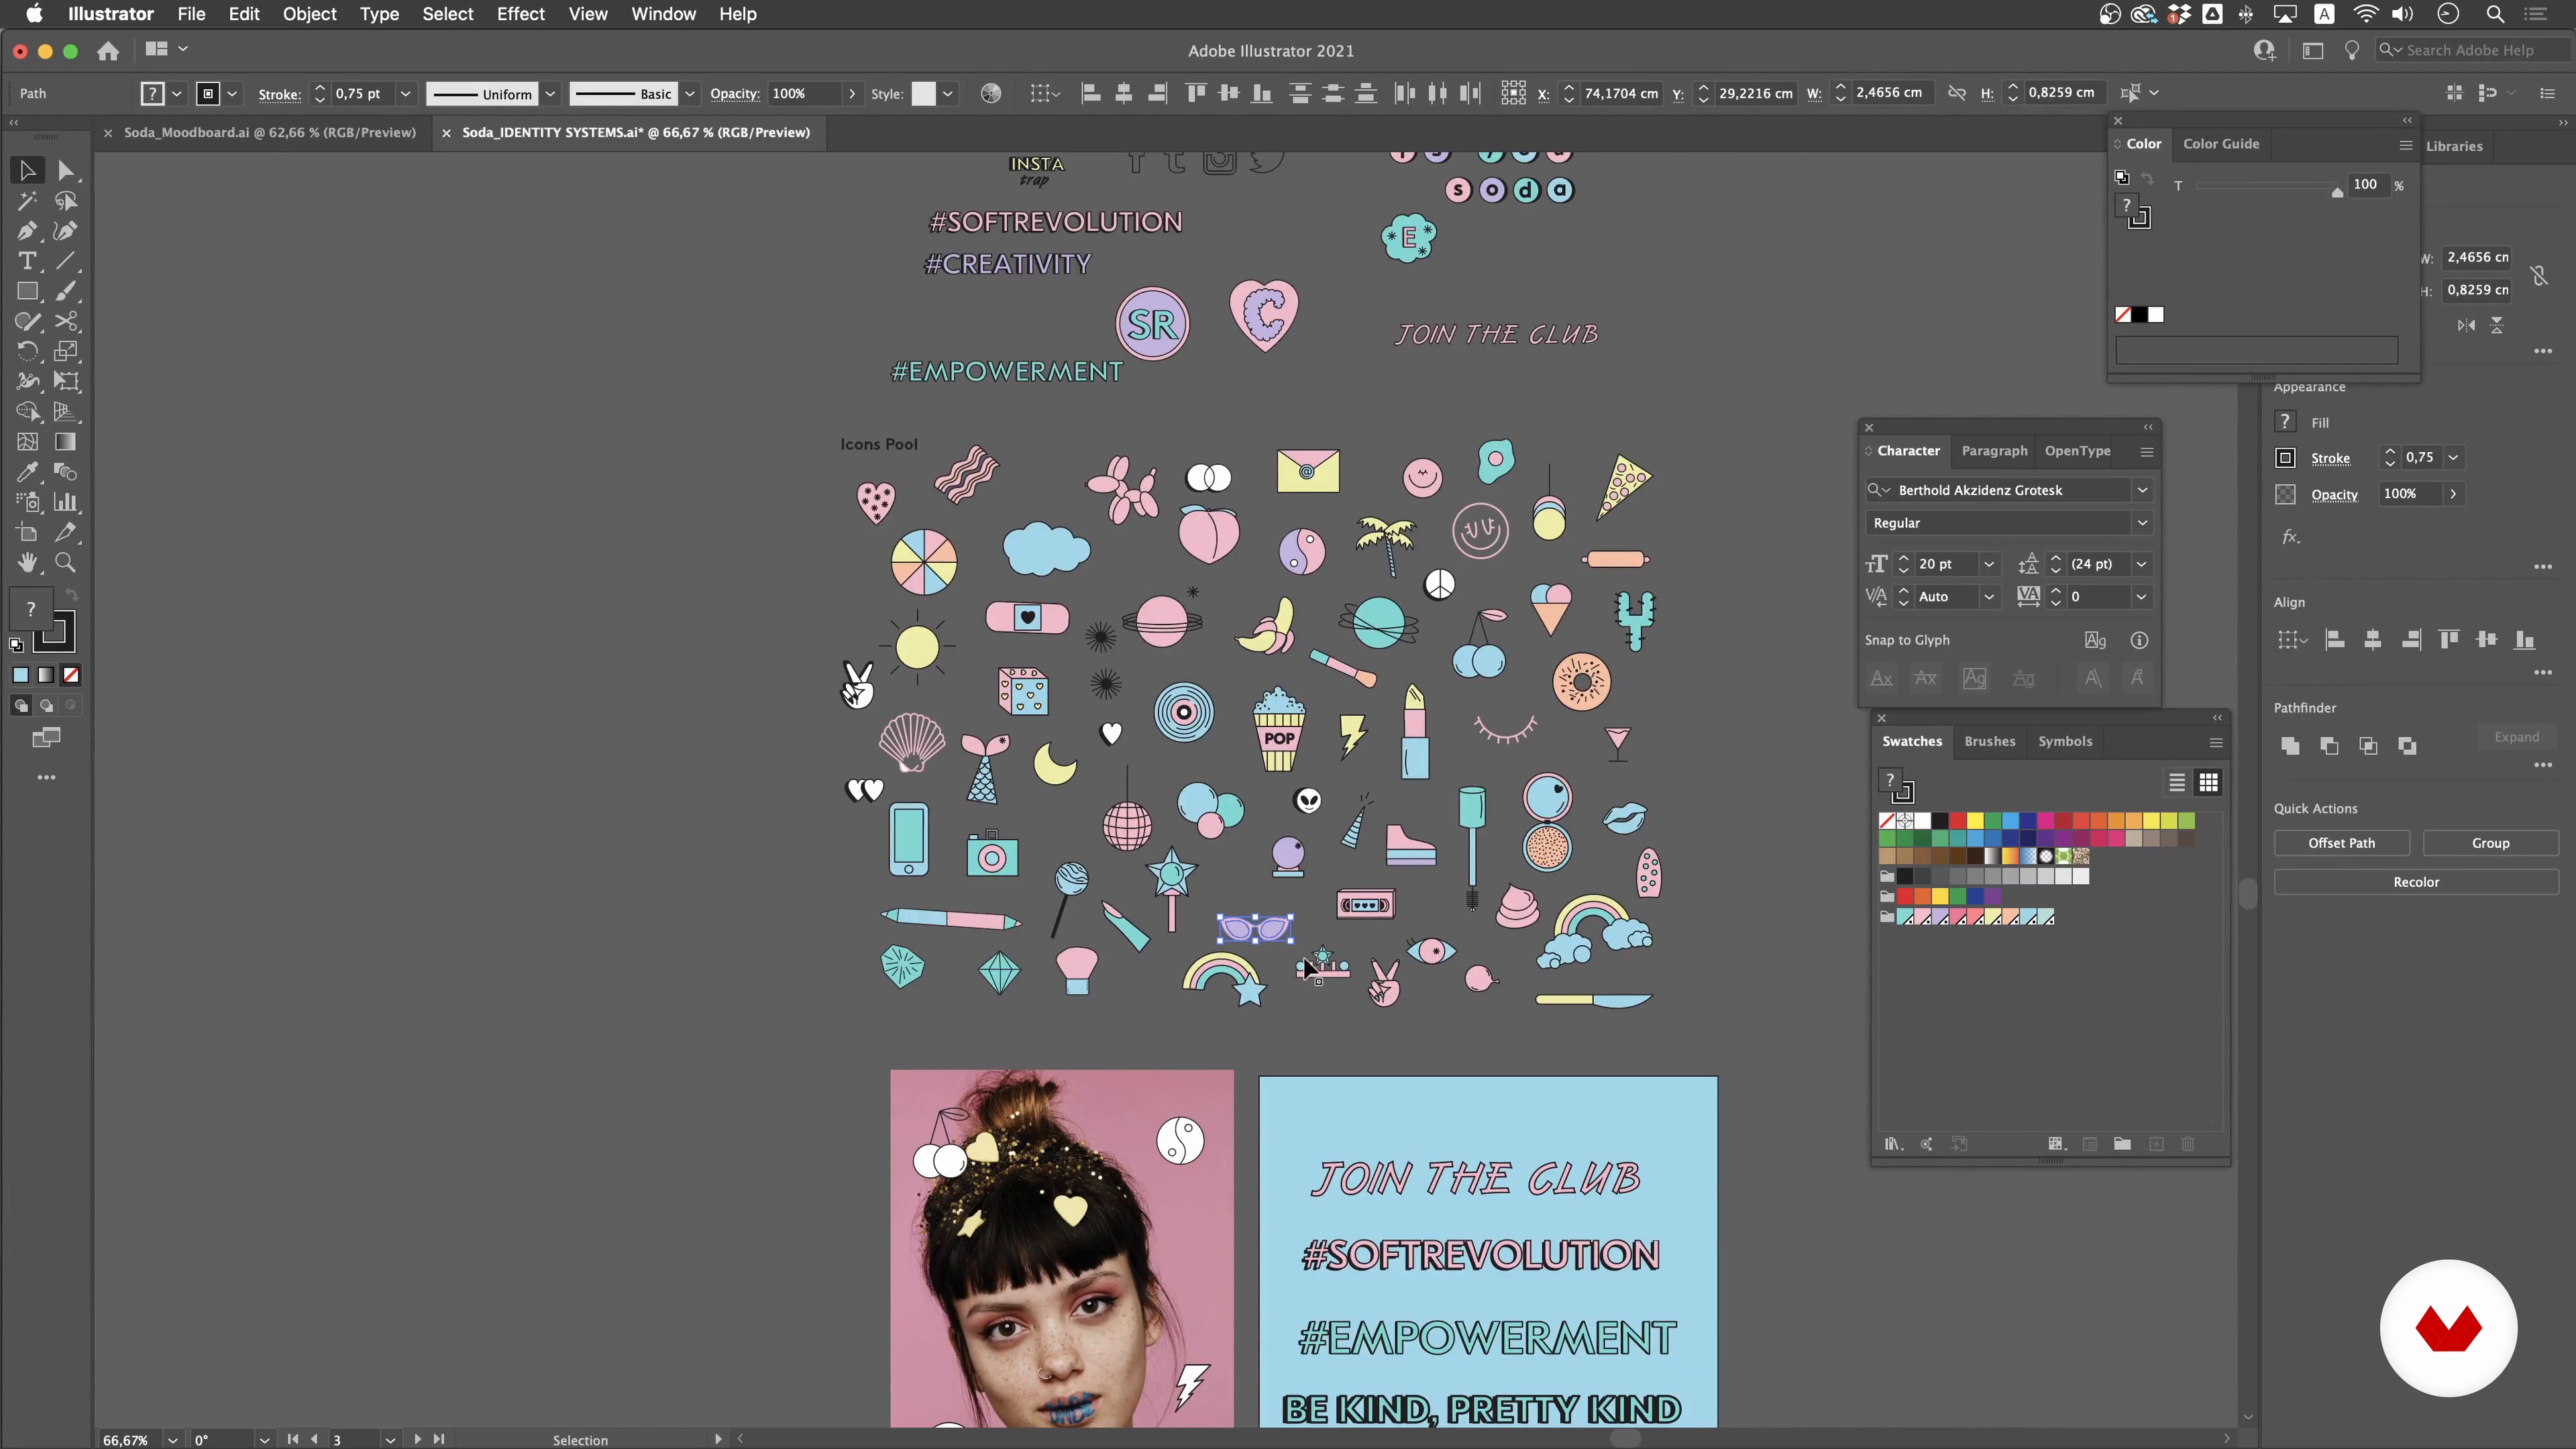Open the zoom level 66,67% dropdown
Viewport: 2576px width, 1449px height.
(x=172, y=1440)
